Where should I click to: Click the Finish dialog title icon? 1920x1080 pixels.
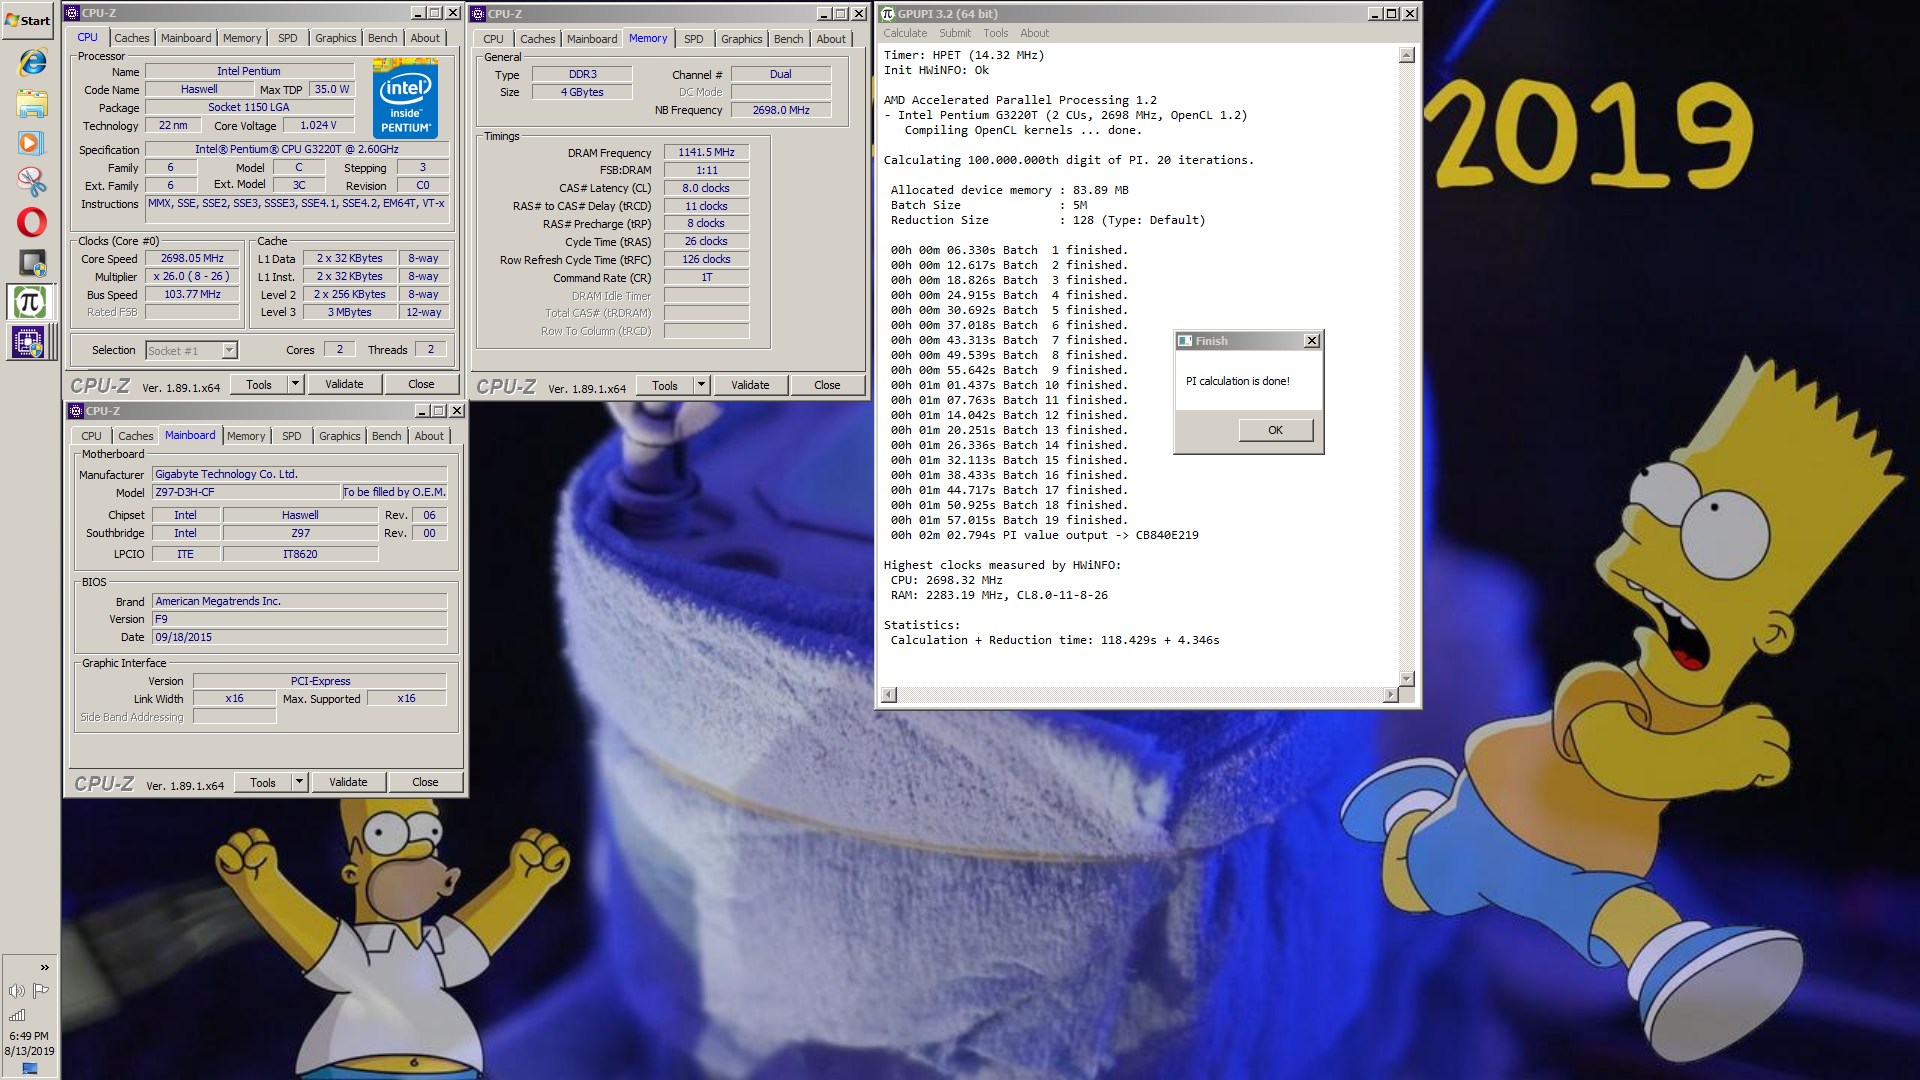(x=1185, y=341)
